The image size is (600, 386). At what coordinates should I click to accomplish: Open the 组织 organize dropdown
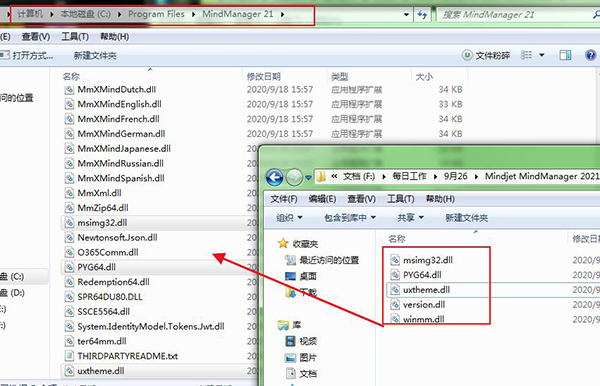click(289, 218)
